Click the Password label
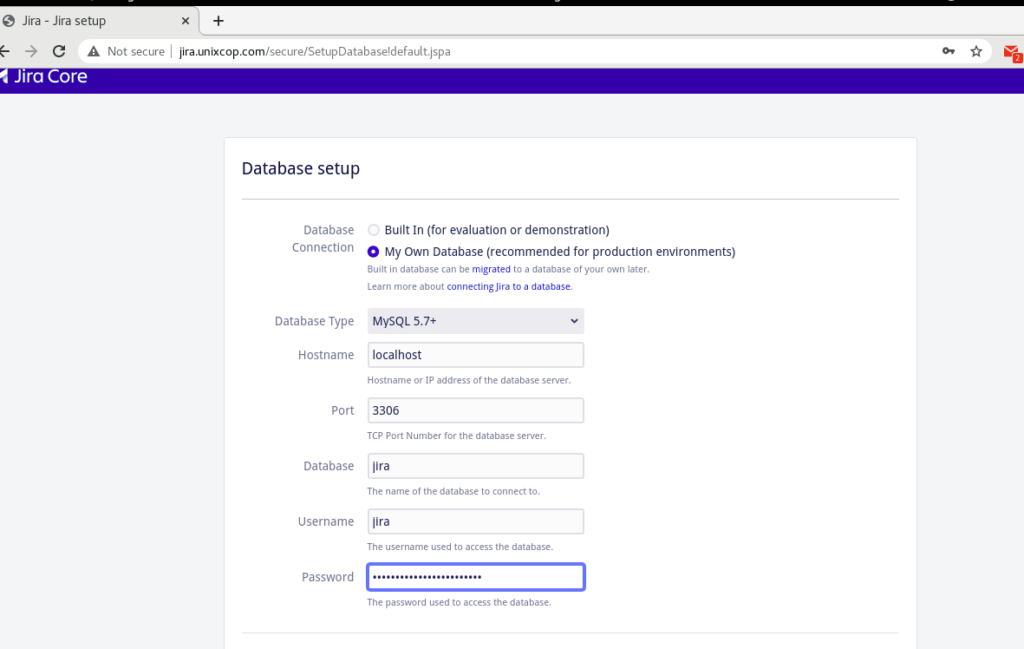Image resolution: width=1024 pixels, height=649 pixels. click(x=327, y=577)
